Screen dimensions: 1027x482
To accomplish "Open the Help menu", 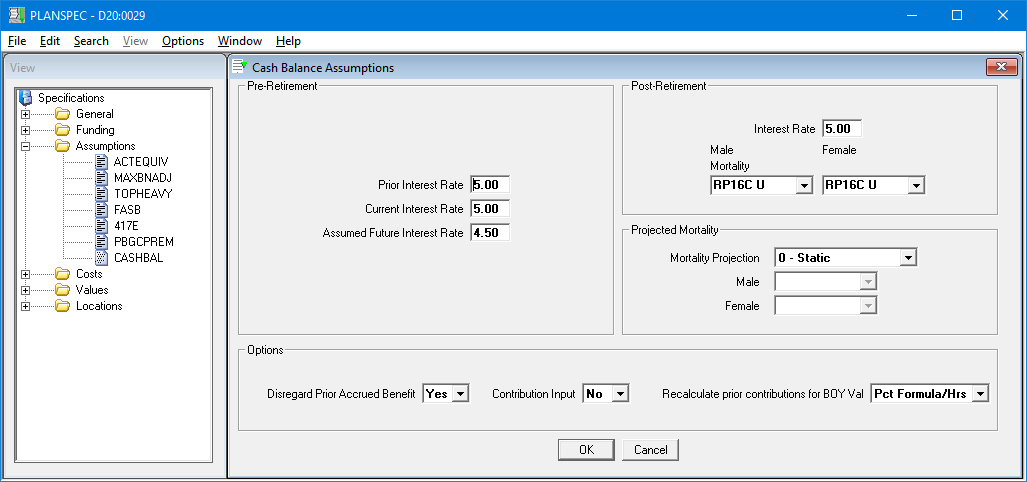I will [x=288, y=41].
